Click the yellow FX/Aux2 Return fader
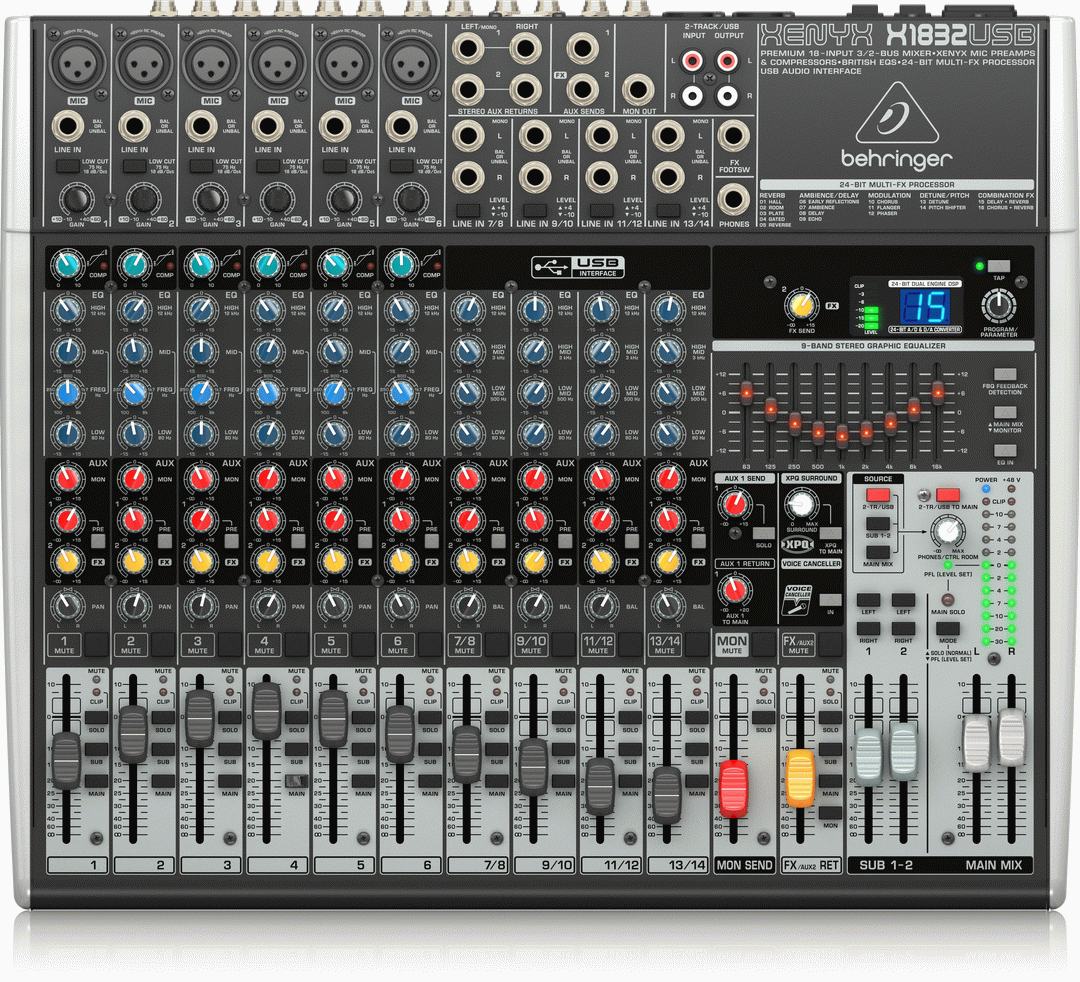The height and width of the screenshot is (982, 1080). [x=800, y=778]
